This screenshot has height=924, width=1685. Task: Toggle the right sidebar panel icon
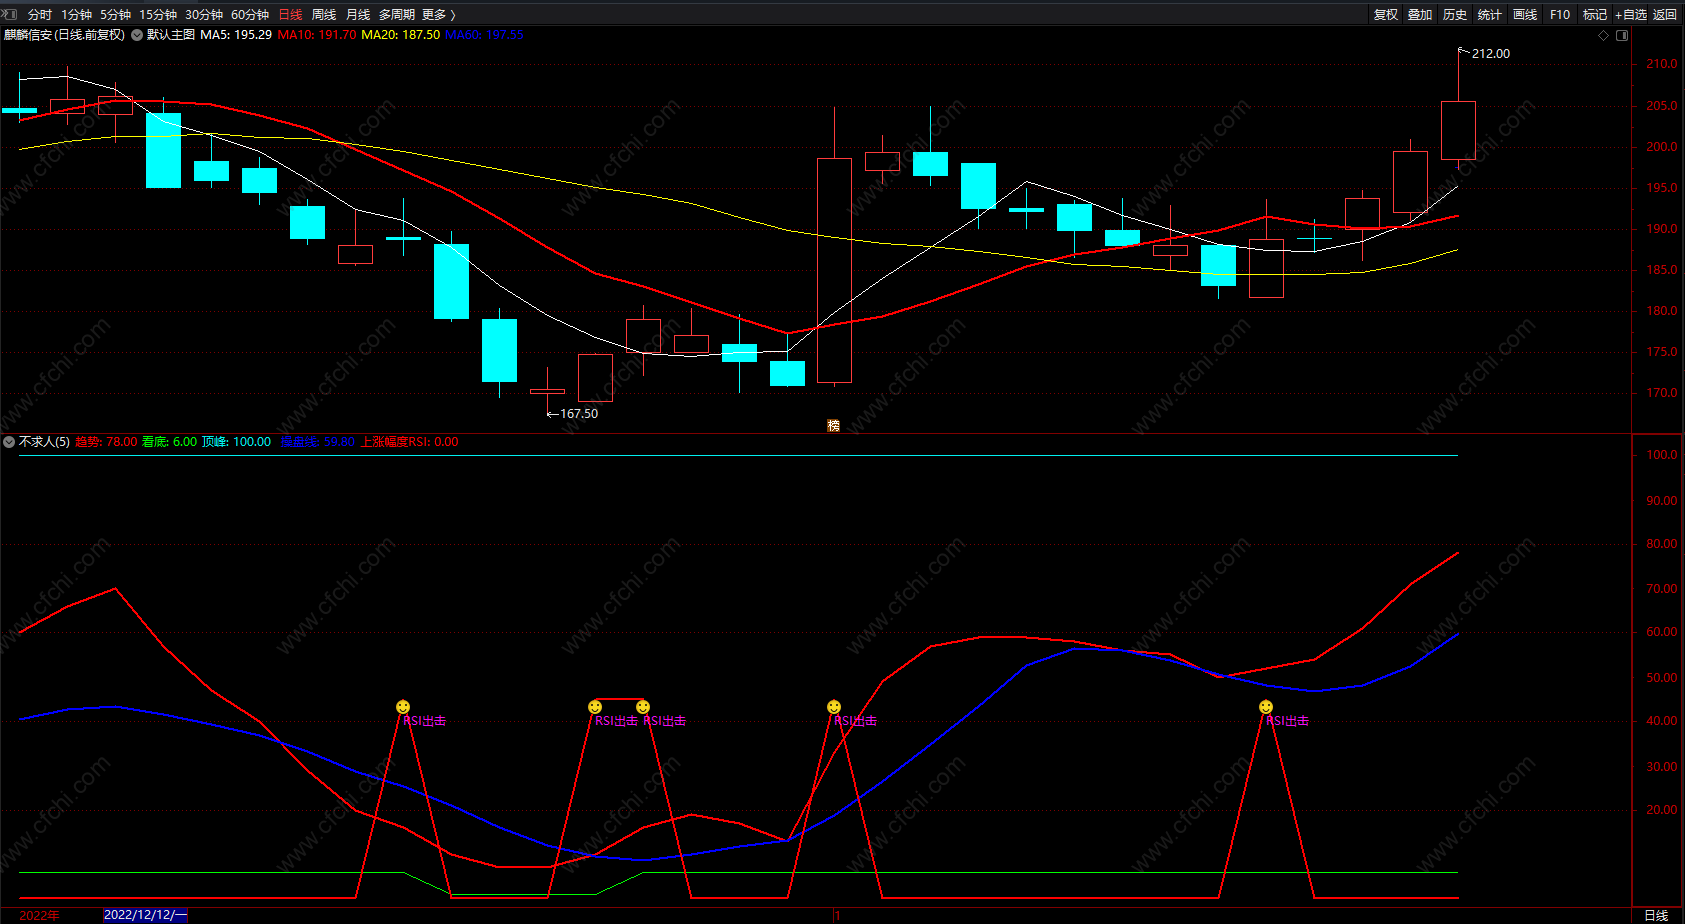click(x=1622, y=35)
